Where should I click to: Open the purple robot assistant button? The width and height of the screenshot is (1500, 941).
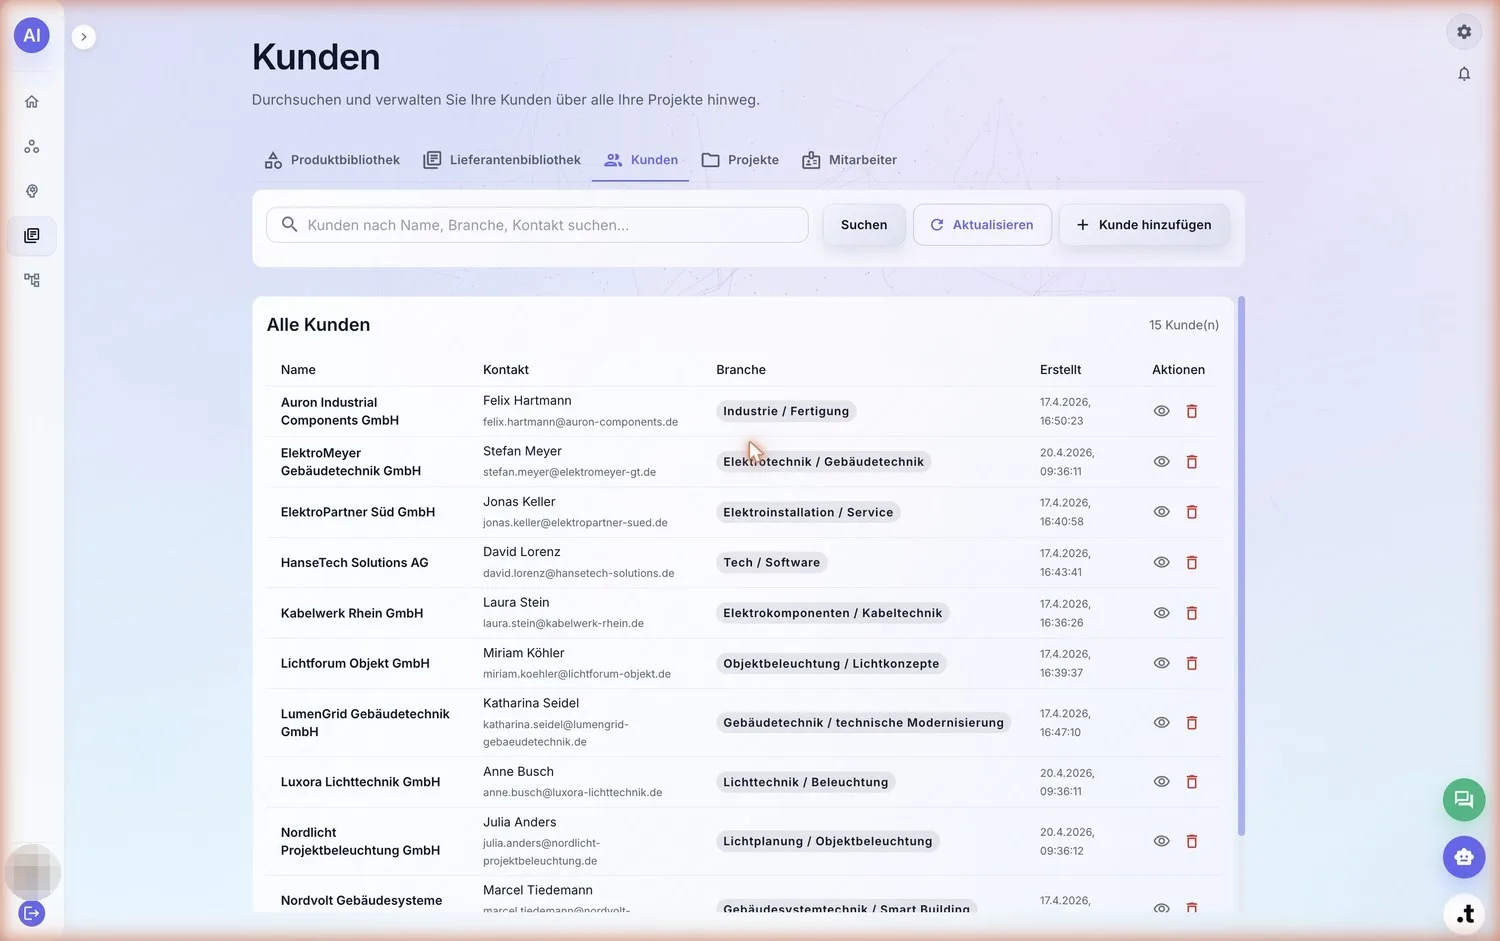pyautogui.click(x=1464, y=857)
